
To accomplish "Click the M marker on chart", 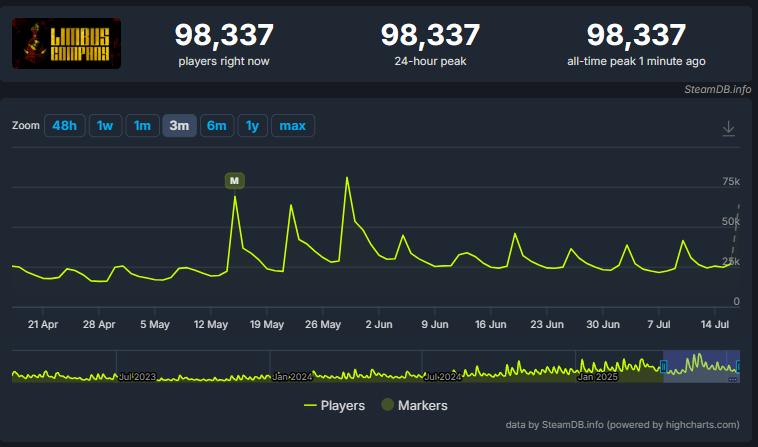I will pyautogui.click(x=234, y=181).
